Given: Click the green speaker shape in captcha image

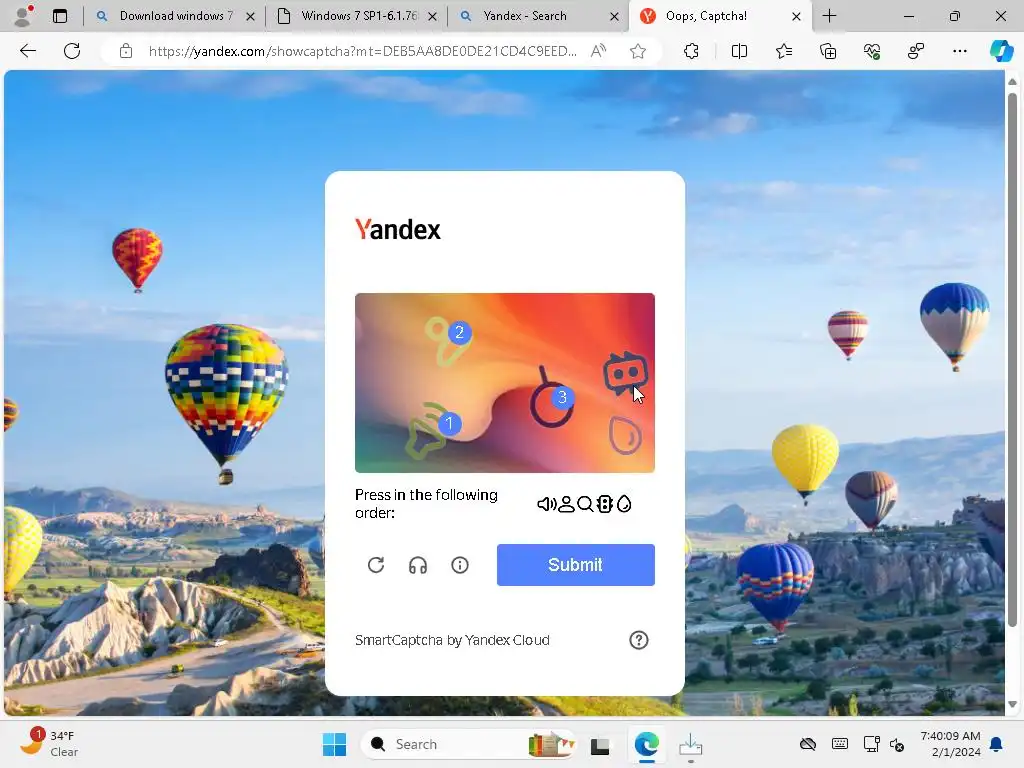Looking at the screenshot, I should coord(427,431).
